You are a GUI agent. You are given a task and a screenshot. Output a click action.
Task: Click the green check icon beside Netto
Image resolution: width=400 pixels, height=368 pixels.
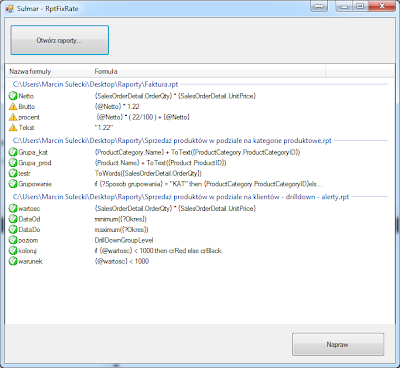(x=13, y=96)
